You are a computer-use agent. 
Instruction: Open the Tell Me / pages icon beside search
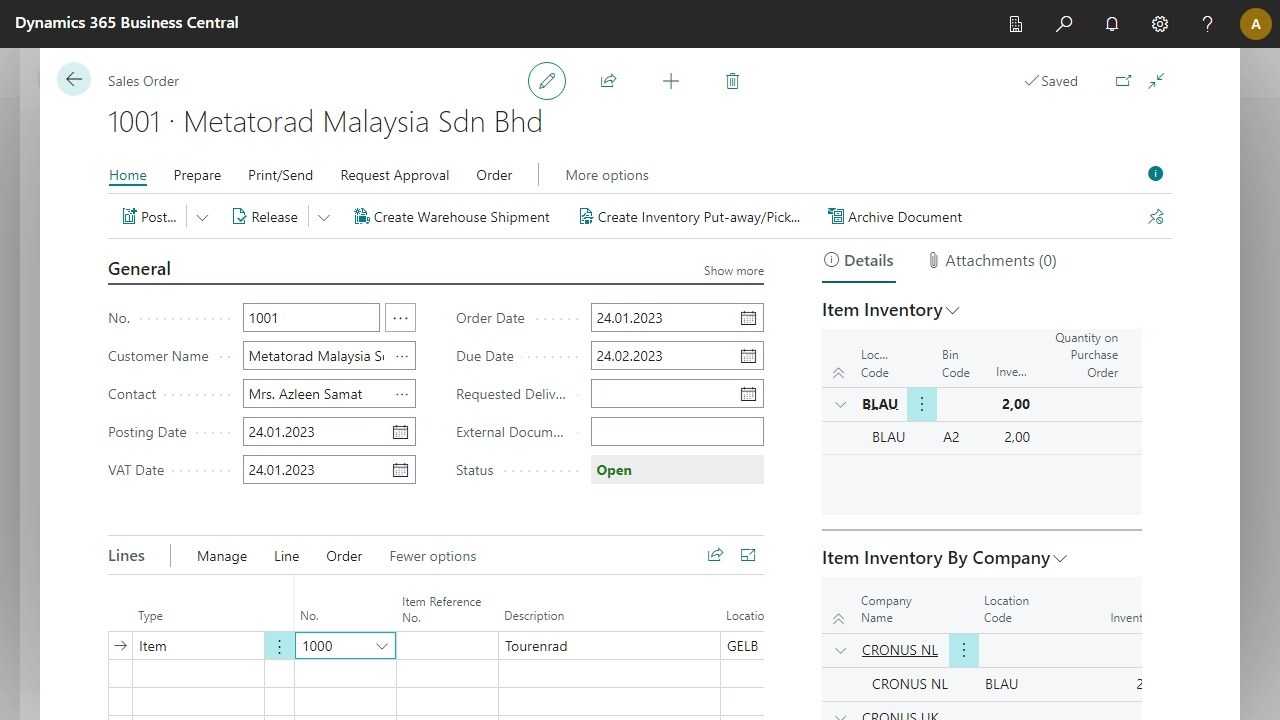coord(1016,23)
